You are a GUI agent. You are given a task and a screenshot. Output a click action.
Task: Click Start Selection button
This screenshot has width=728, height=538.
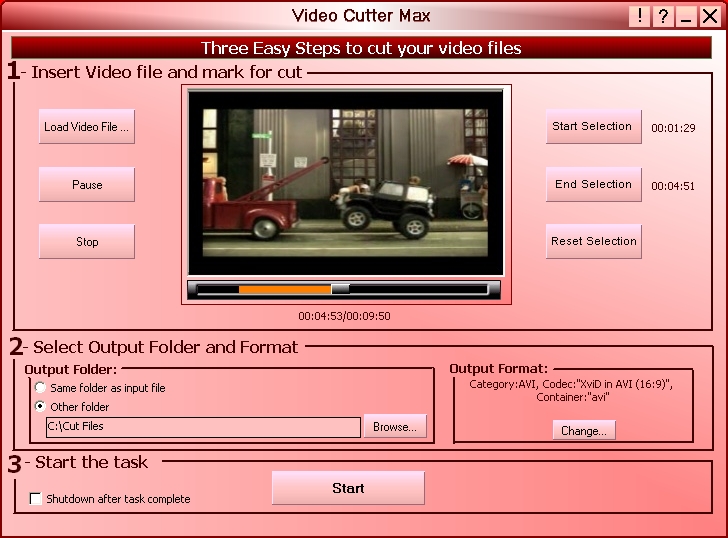[593, 126]
